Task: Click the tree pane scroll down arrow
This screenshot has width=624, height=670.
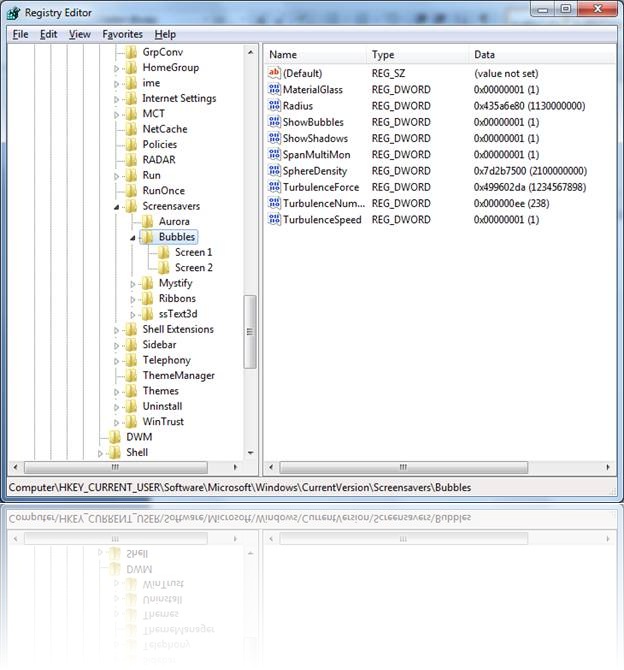Action: pos(250,452)
